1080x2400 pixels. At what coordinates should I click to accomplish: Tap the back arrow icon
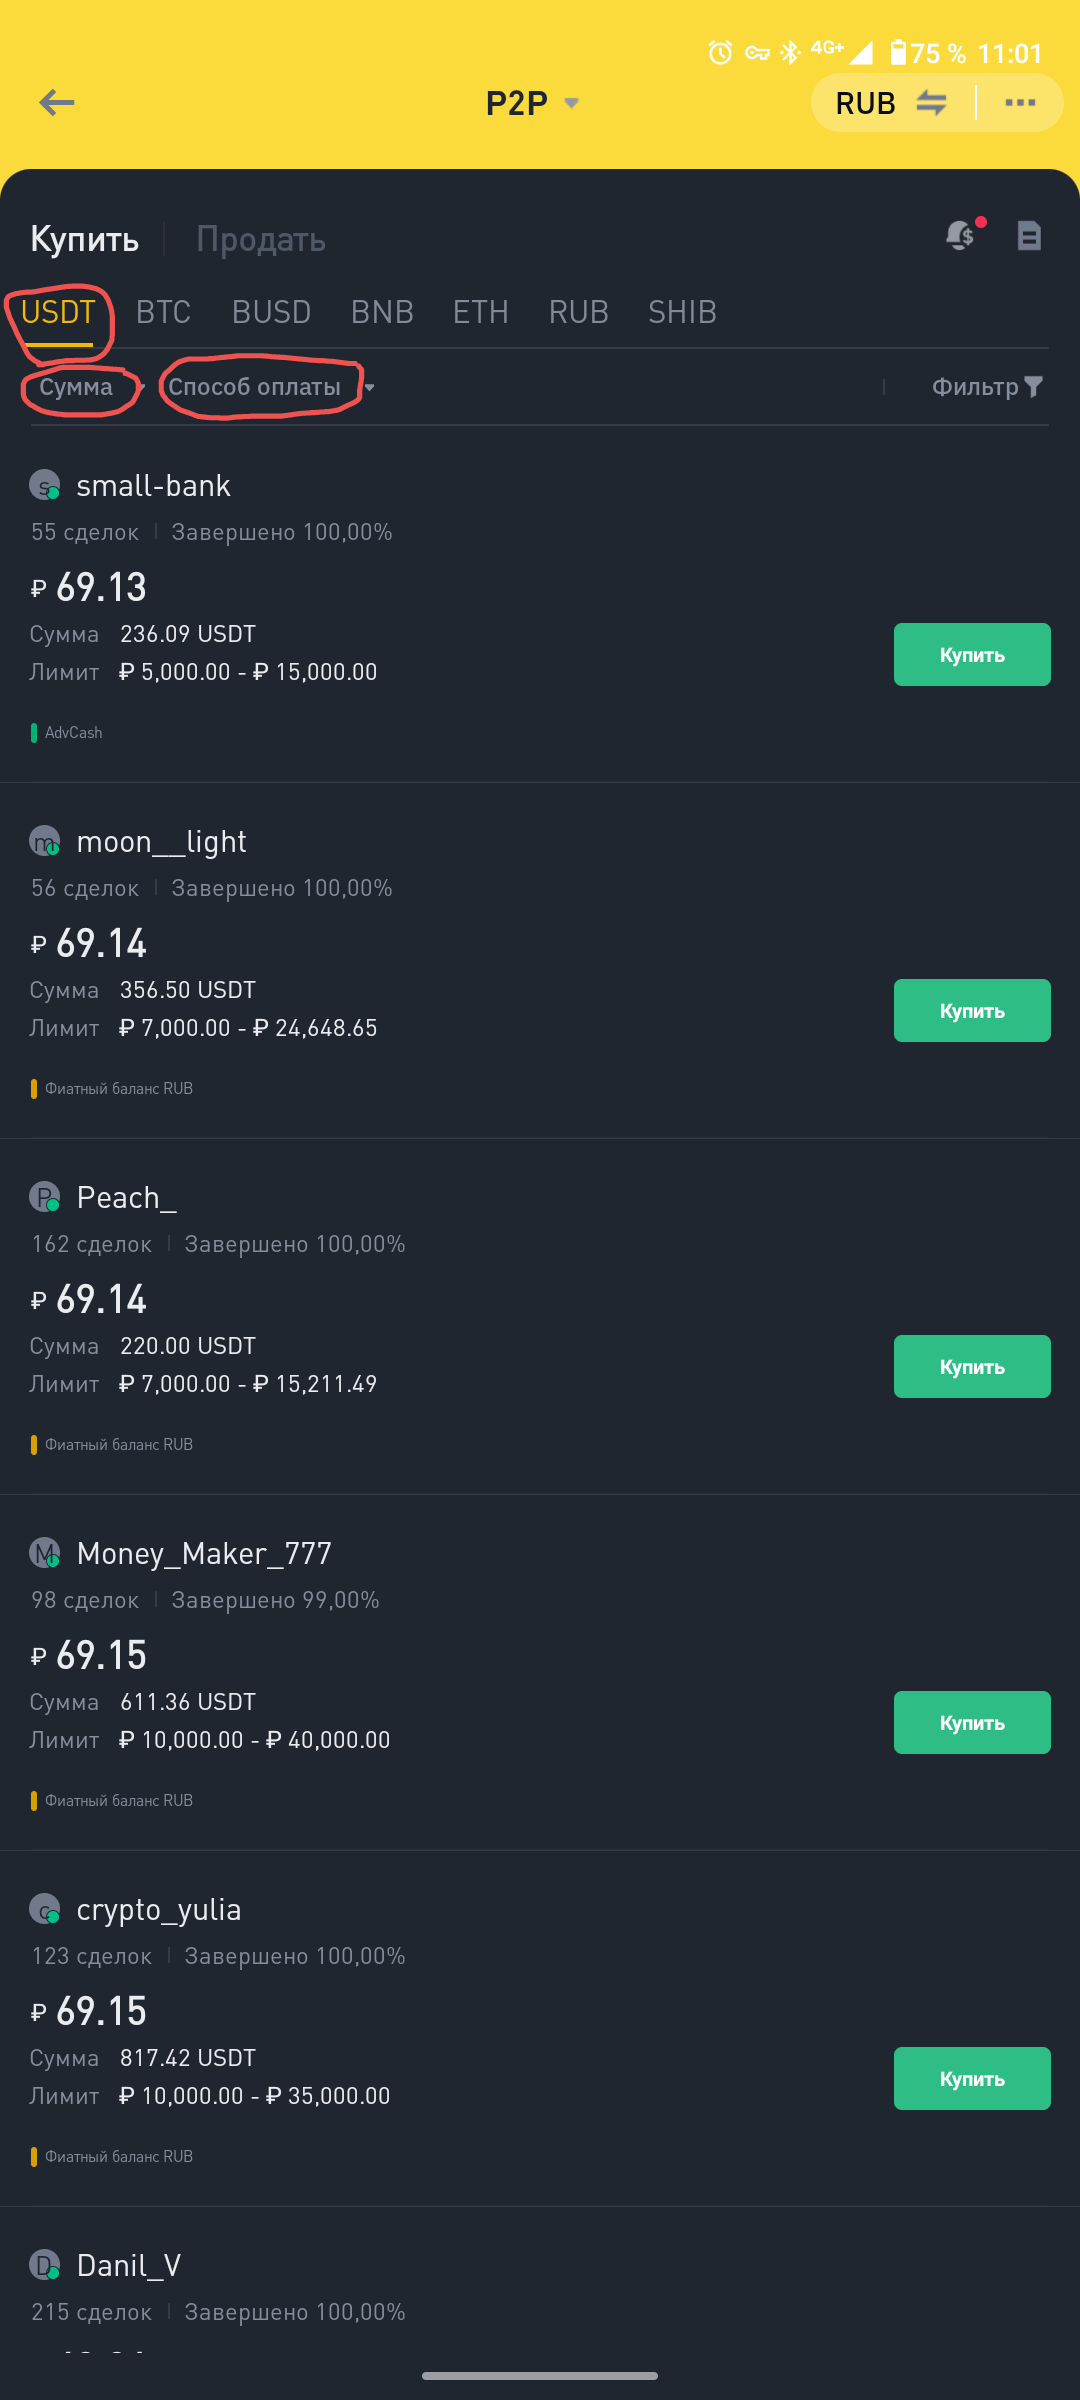pos(57,102)
